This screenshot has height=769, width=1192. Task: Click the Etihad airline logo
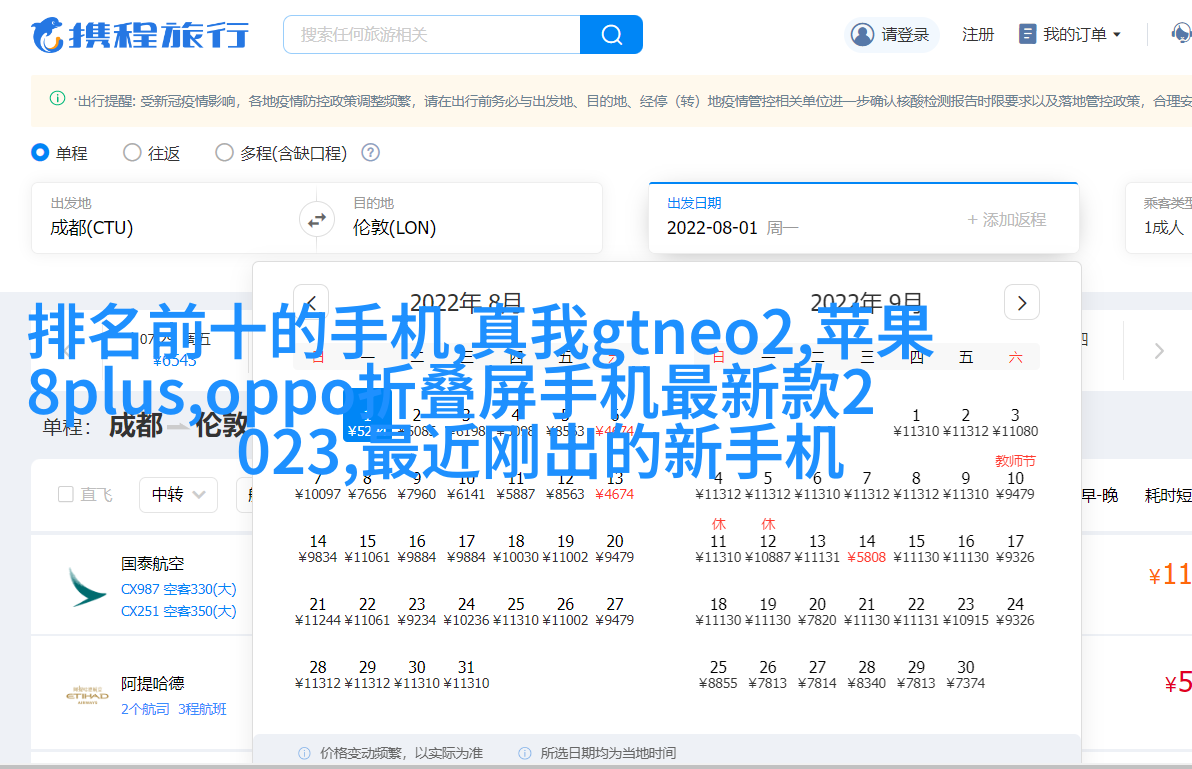pos(87,695)
